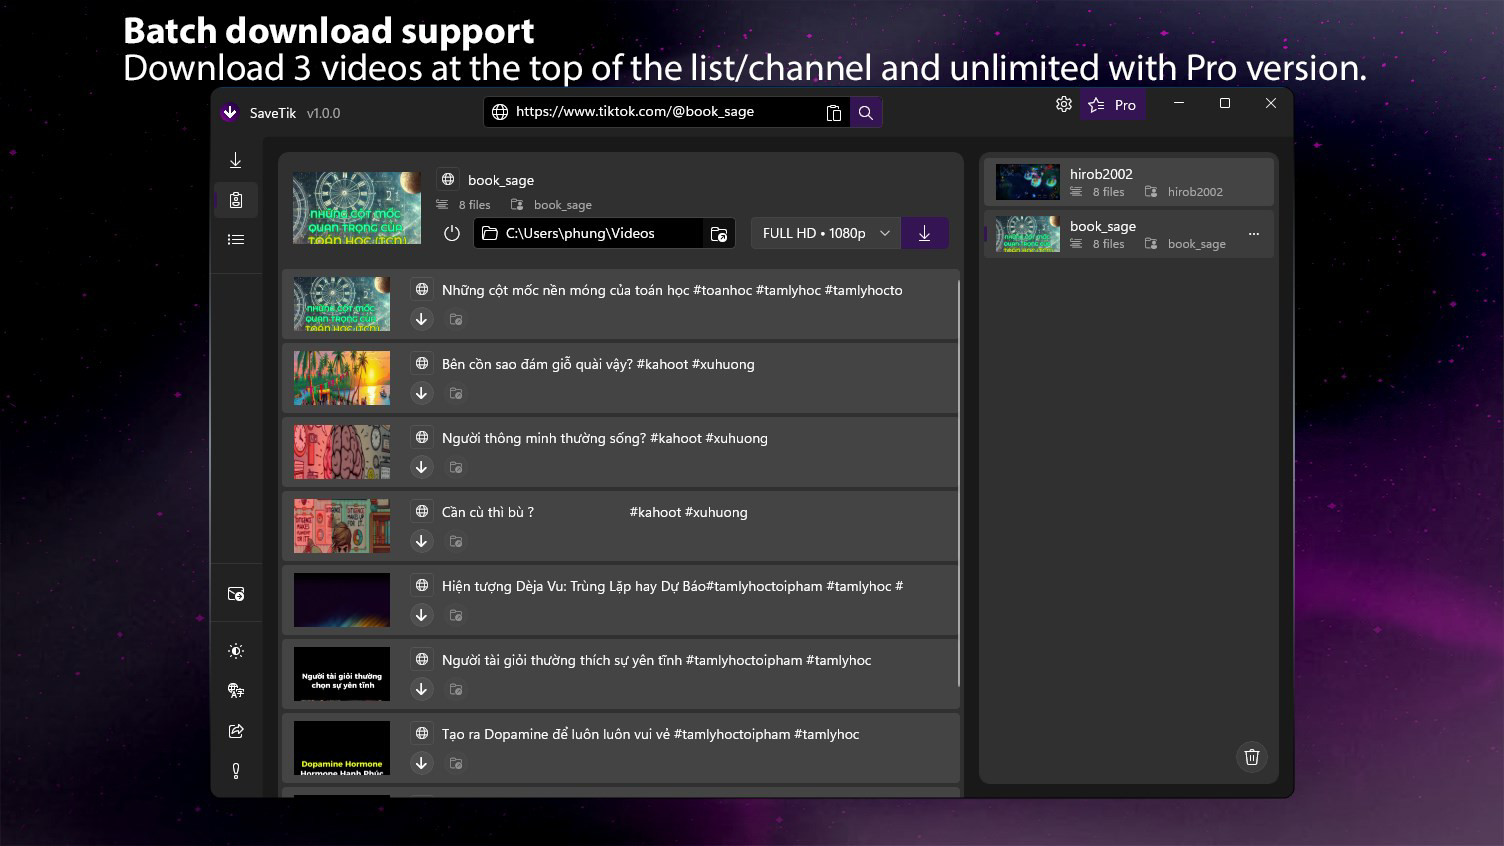Select the brain thumbnail for "Người thông minh"
The height and width of the screenshot is (846, 1504).
tap(342, 452)
